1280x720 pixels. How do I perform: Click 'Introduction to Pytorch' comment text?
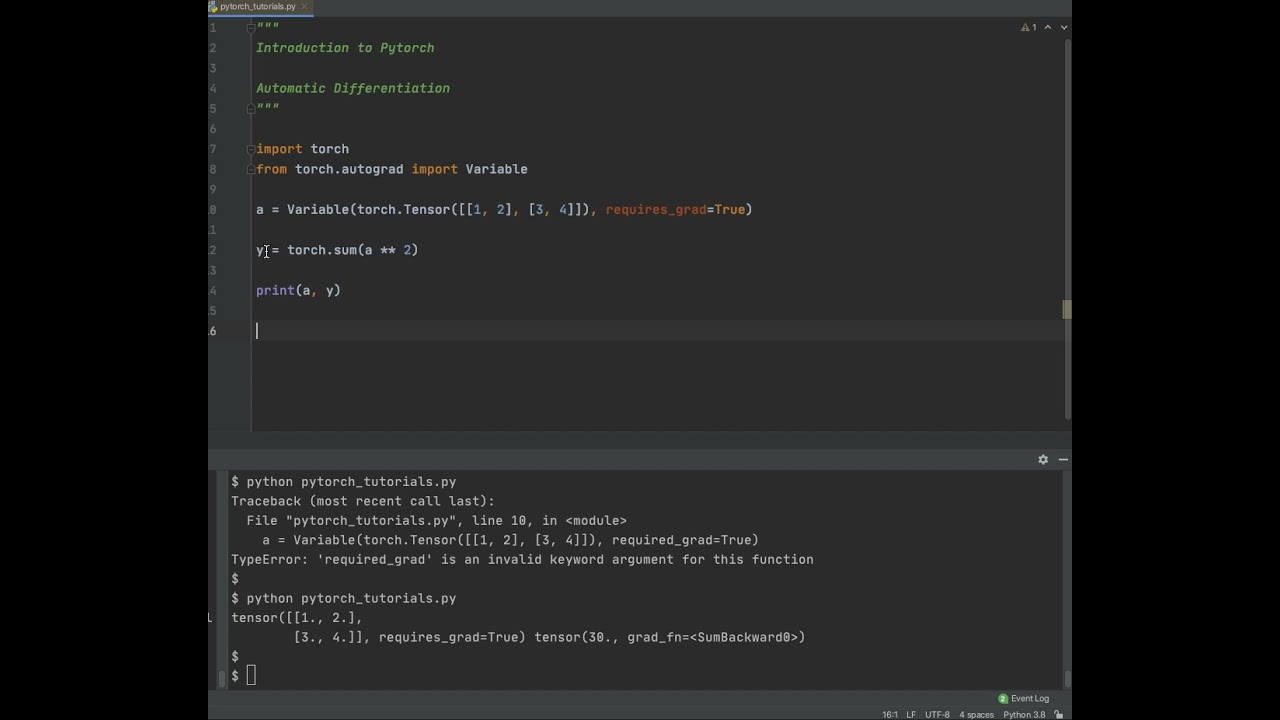(x=345, y=48)
